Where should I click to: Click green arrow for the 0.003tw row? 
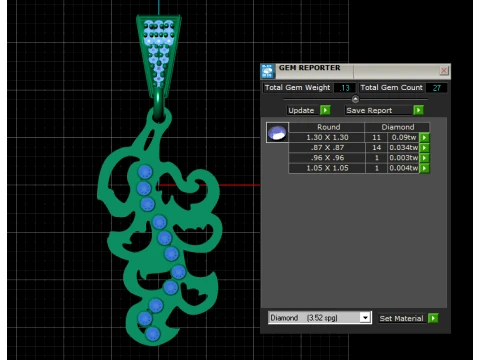click(424, 158)
